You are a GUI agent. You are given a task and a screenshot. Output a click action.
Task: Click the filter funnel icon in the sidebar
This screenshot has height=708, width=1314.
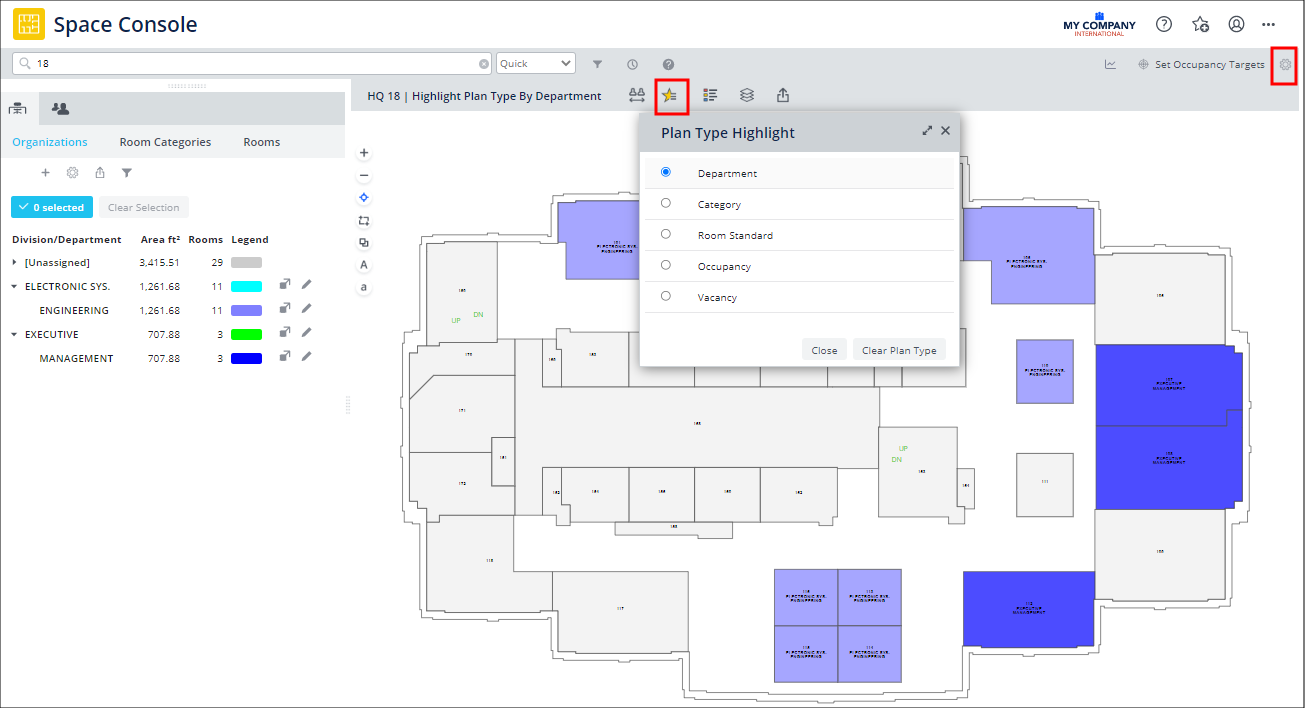(126, 172)
